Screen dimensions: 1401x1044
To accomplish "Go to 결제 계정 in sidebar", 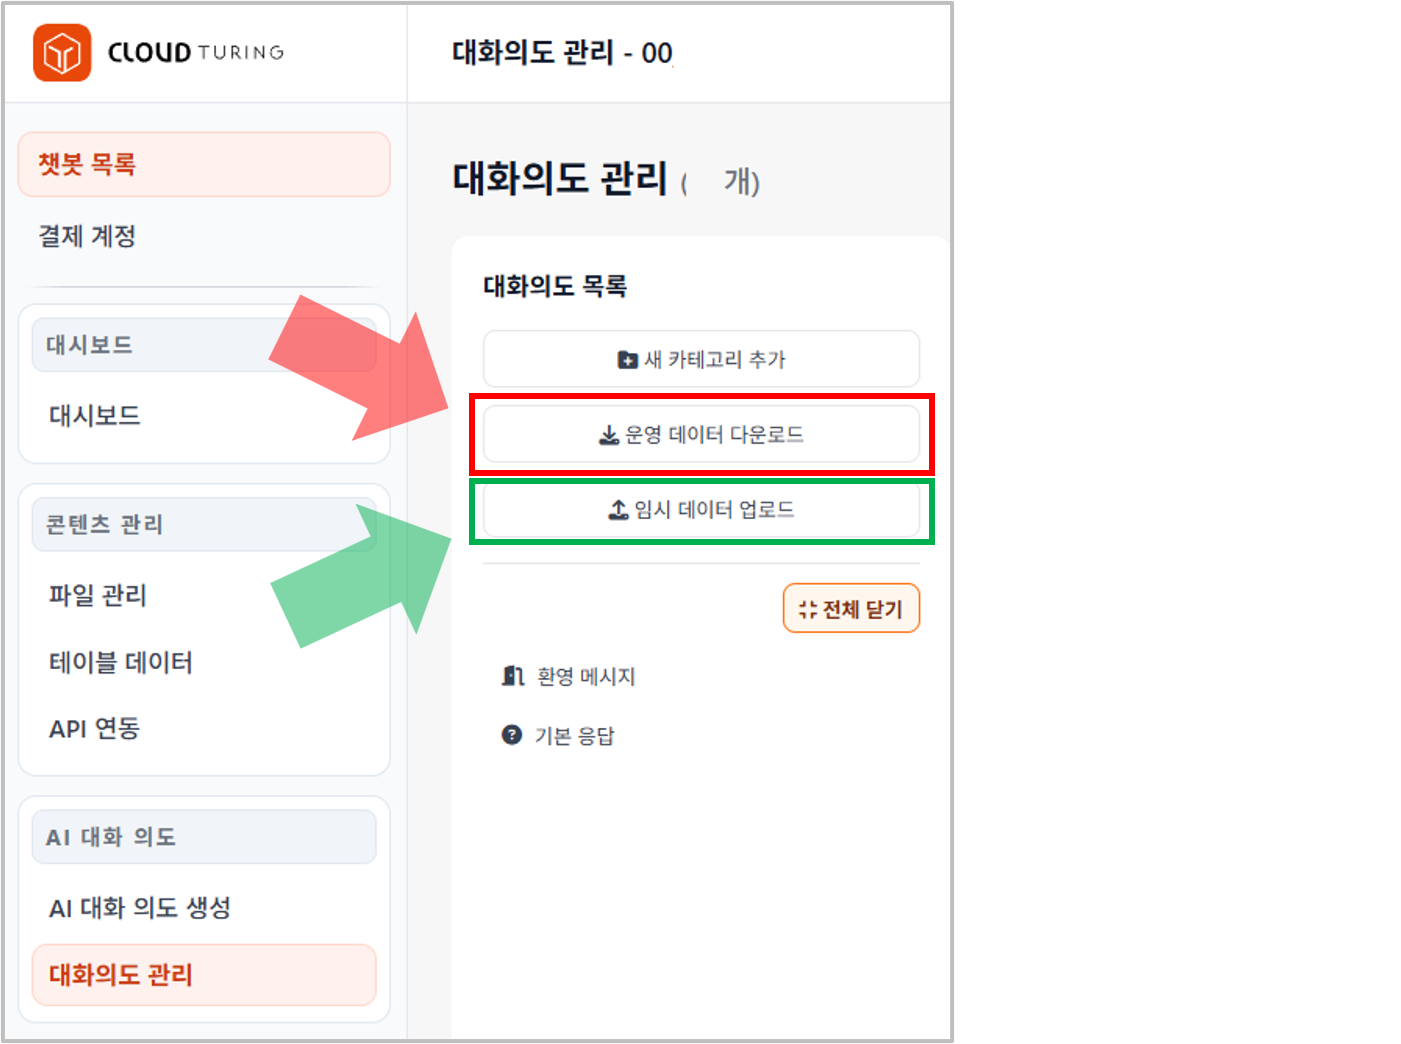I will (87, 236).
